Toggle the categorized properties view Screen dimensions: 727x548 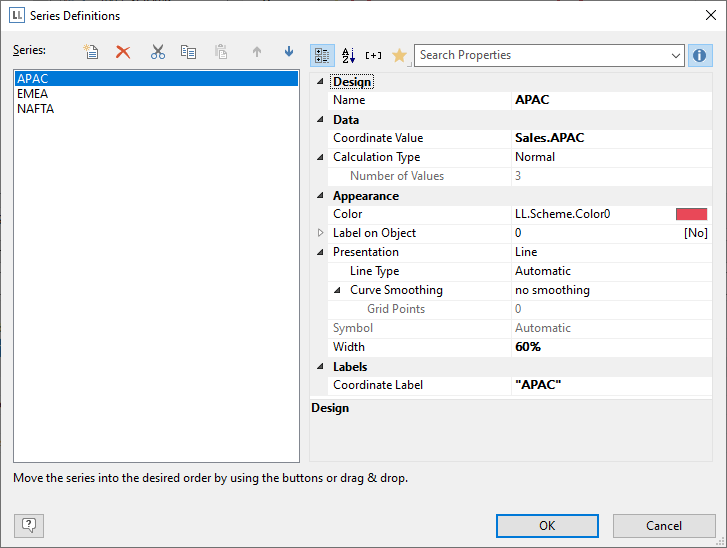click(x=323, y=56)
